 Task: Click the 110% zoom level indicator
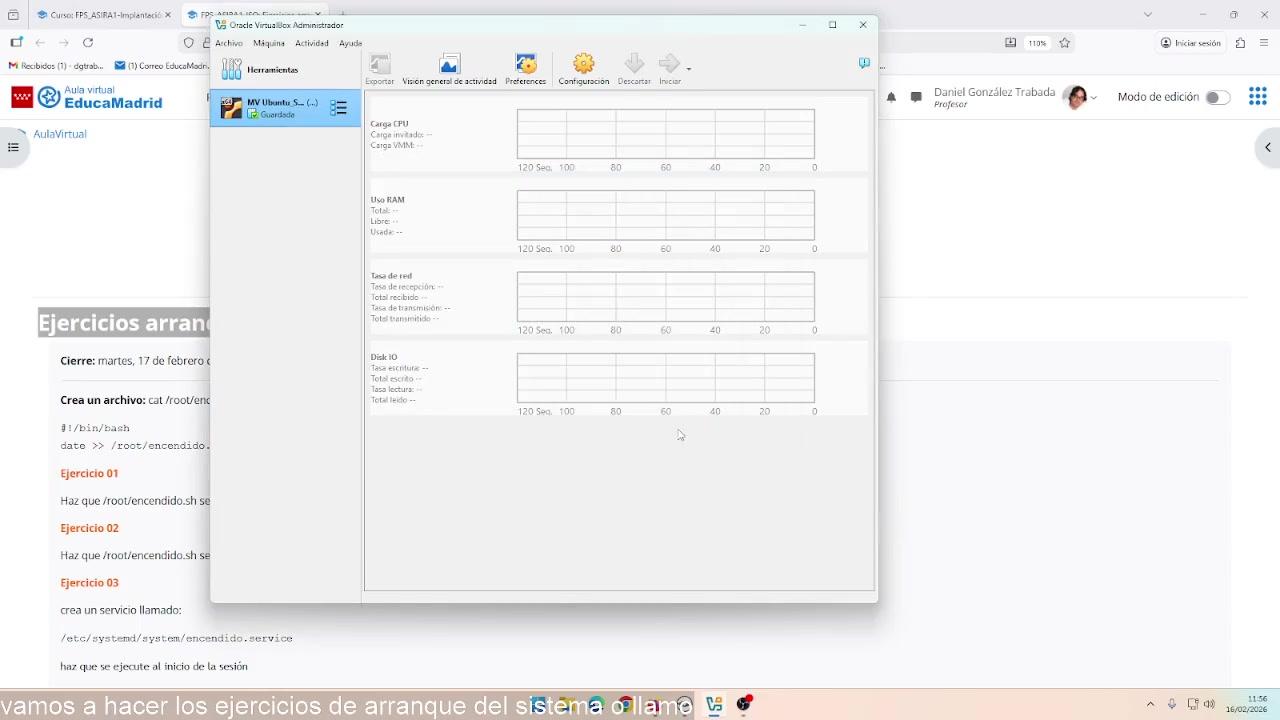click(1037, 43)
